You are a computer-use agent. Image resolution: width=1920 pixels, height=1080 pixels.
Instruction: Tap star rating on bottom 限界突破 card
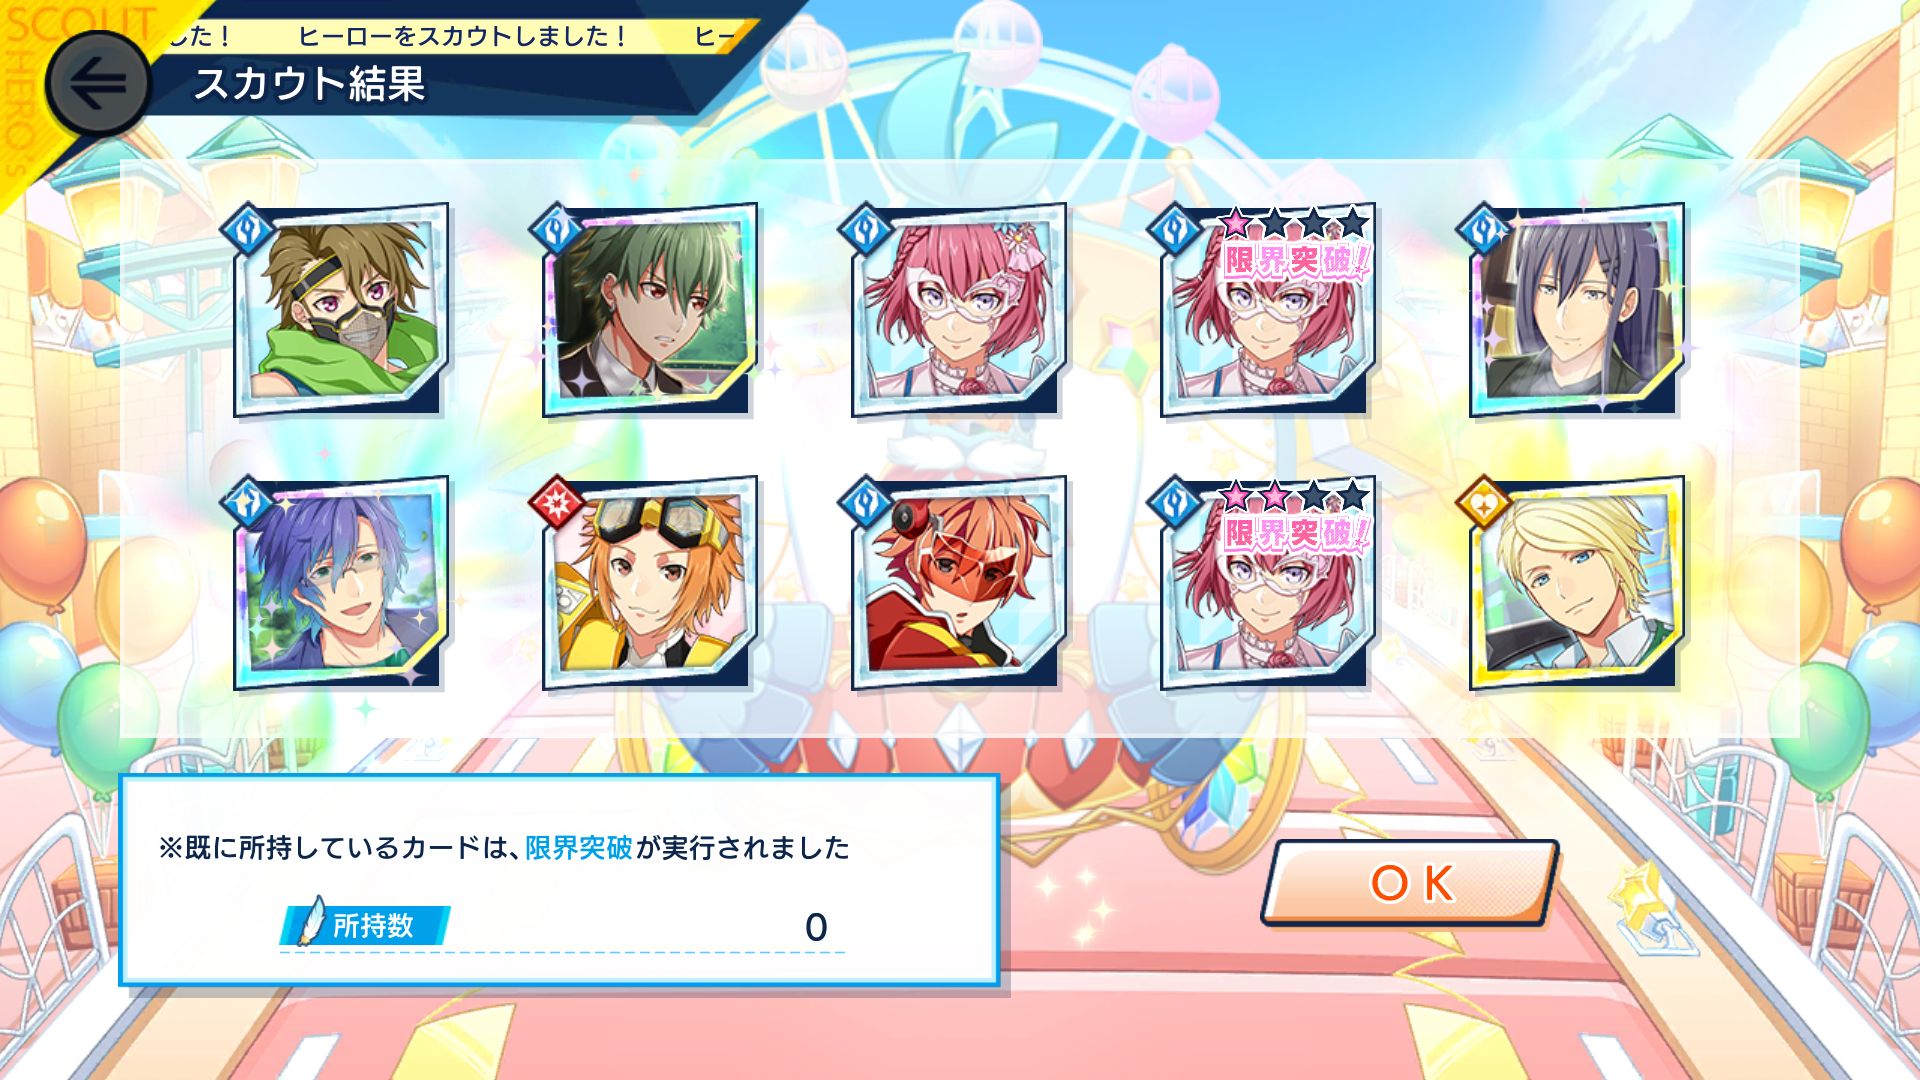[x=1294, y=495]
